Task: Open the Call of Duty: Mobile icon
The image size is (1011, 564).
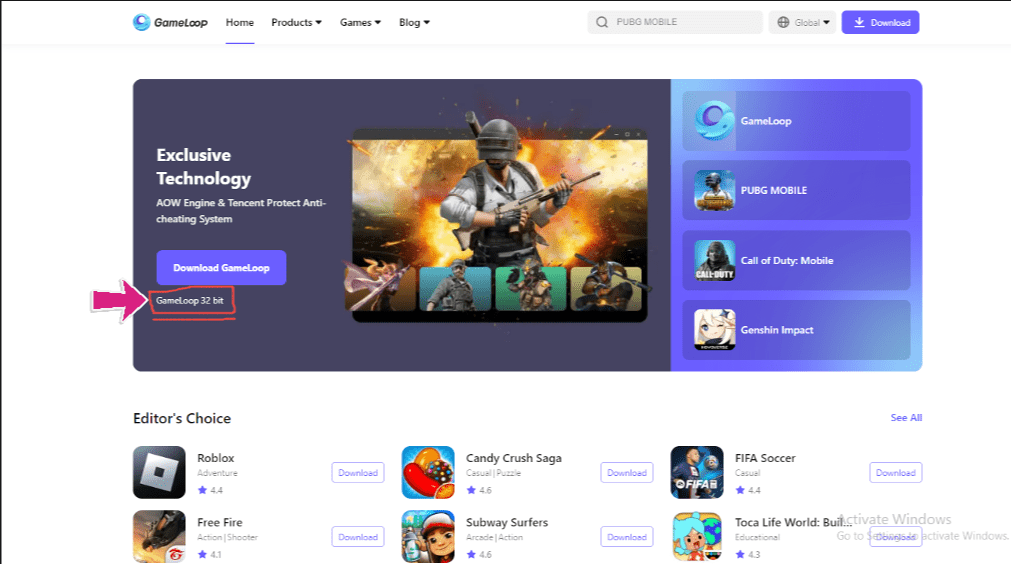Action: pos(714,260)
